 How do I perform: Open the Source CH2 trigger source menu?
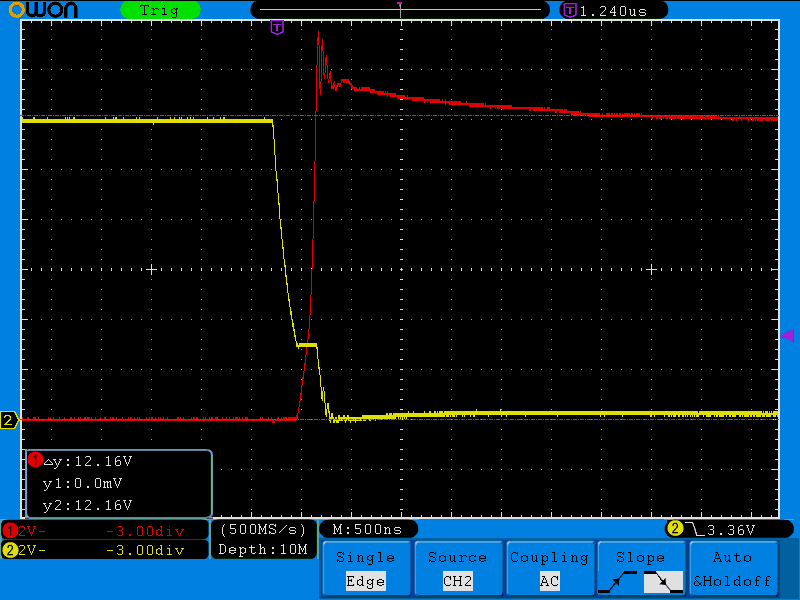coord(458,569)
